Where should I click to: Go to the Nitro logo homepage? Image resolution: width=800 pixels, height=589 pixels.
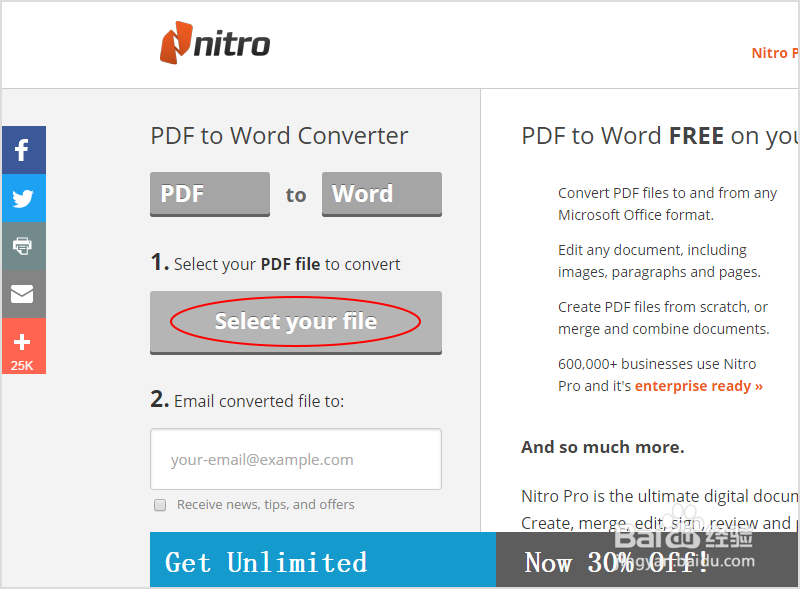215,43
